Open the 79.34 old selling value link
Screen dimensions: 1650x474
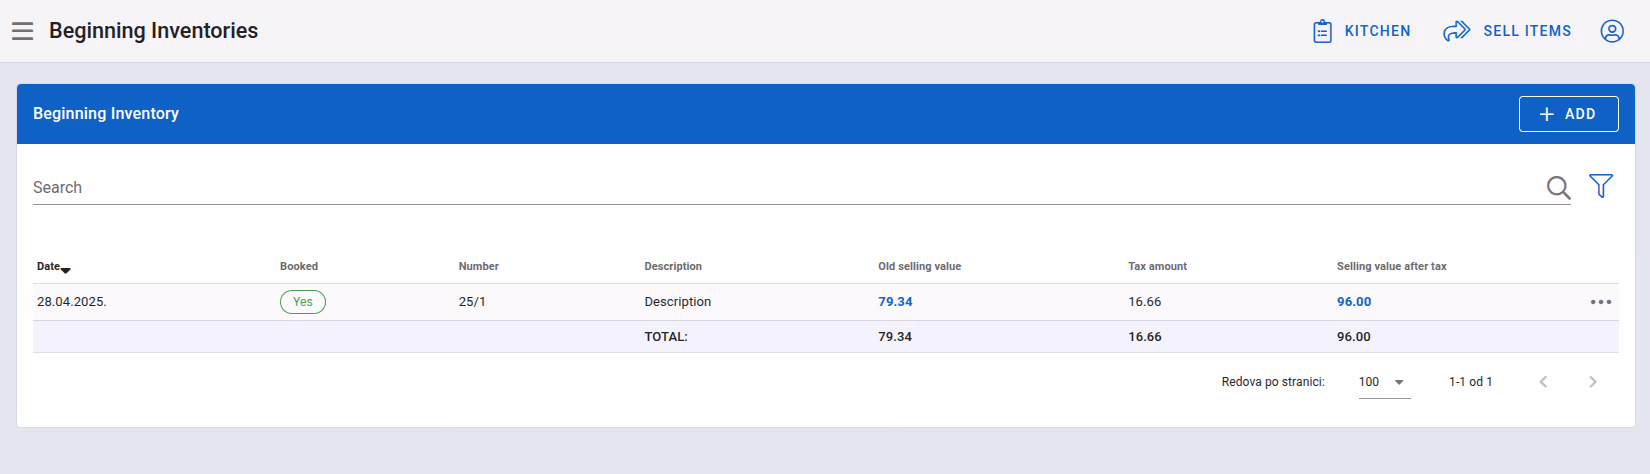[895, 302]
